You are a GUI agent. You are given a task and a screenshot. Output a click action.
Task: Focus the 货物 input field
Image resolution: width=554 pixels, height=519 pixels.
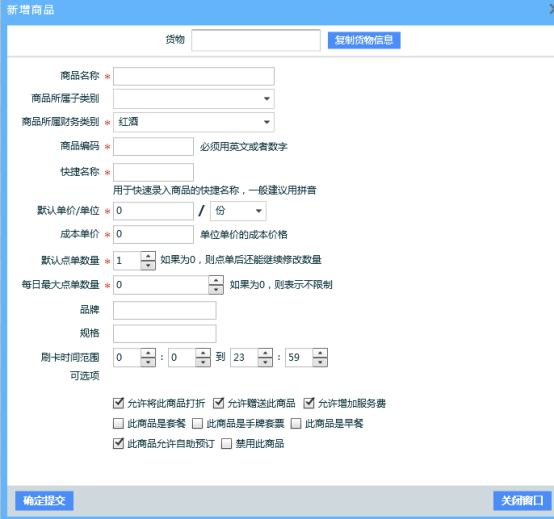(256, 40)
